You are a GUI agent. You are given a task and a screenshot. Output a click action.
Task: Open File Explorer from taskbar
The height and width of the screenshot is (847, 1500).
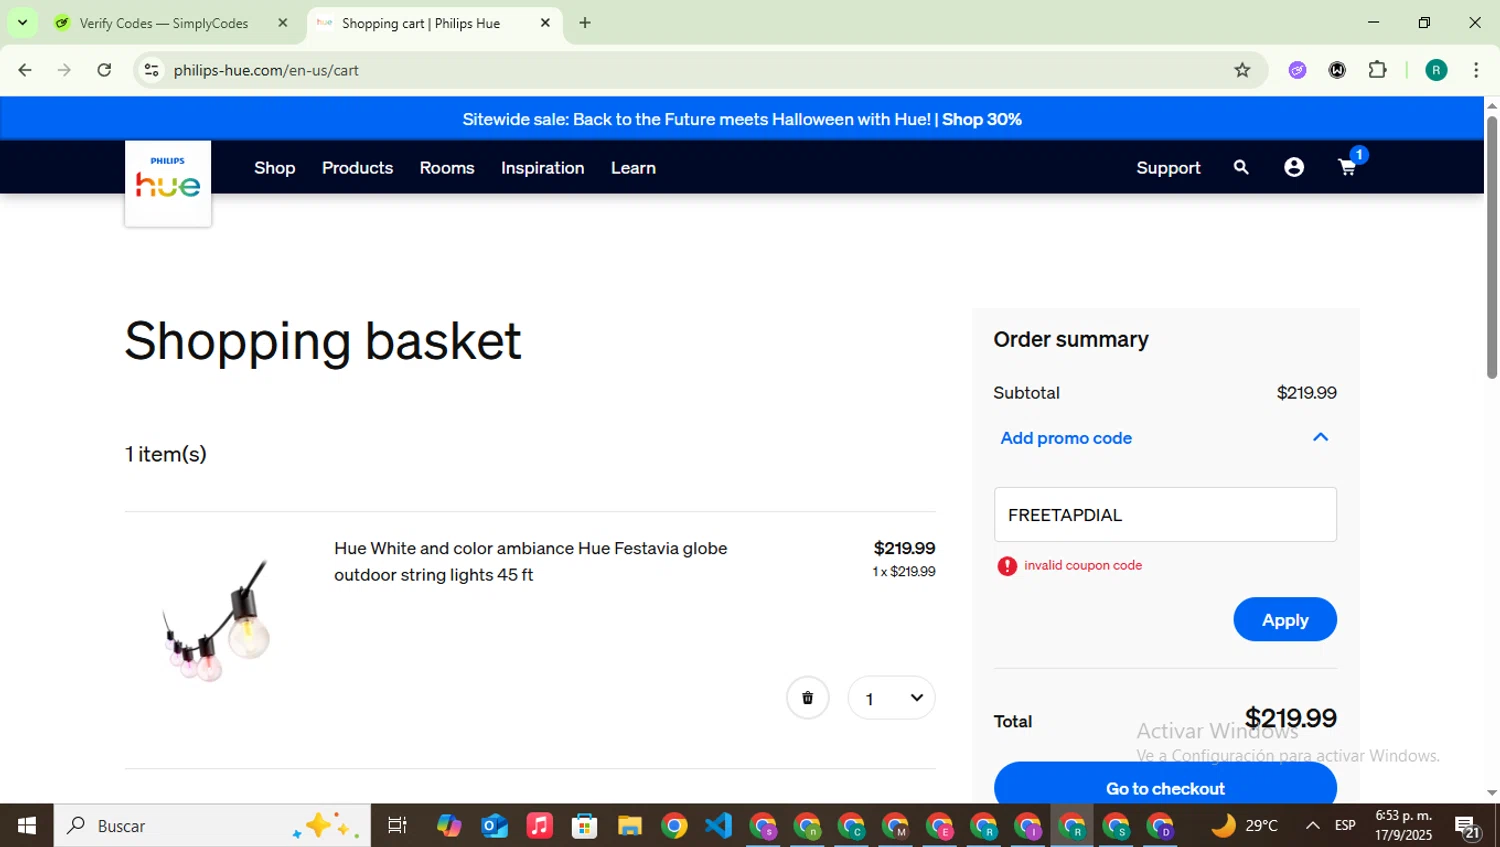tap(629, 826)
